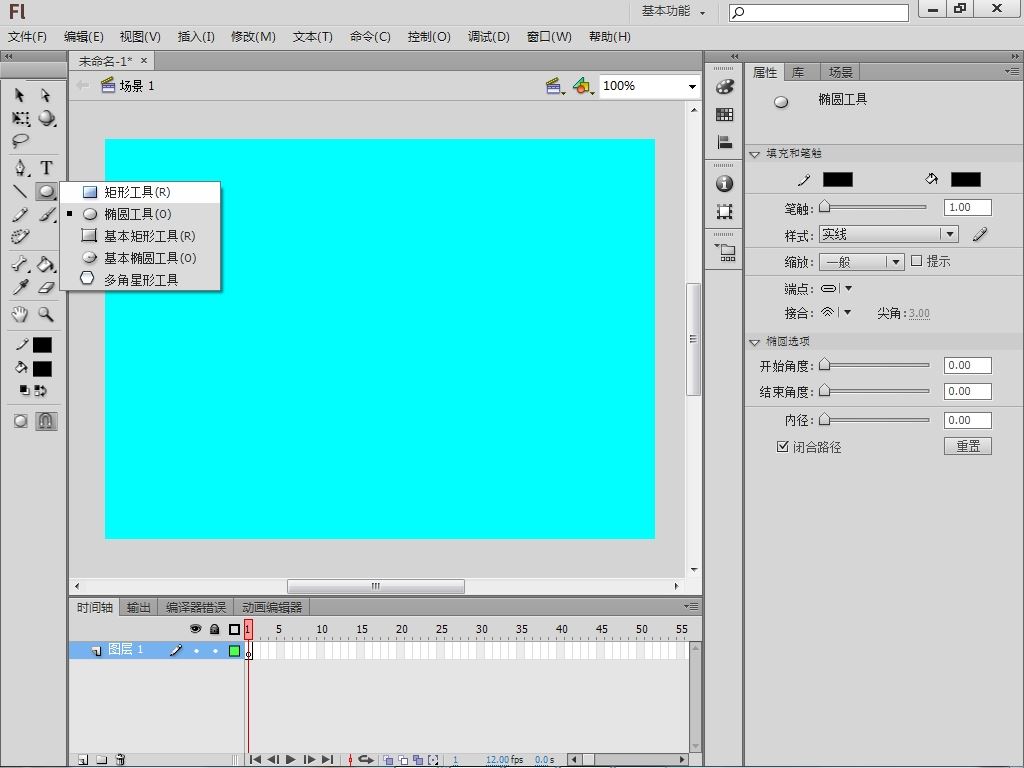Screen dimensions: 1024x768
Task: Select the Bone tool
Action: 20,264
